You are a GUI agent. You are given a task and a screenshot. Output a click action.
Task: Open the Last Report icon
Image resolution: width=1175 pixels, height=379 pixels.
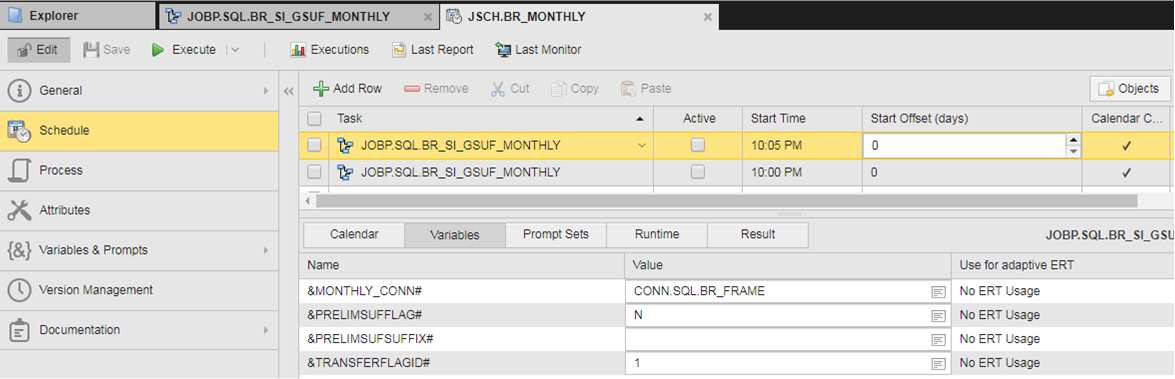[x=399, y=50]
